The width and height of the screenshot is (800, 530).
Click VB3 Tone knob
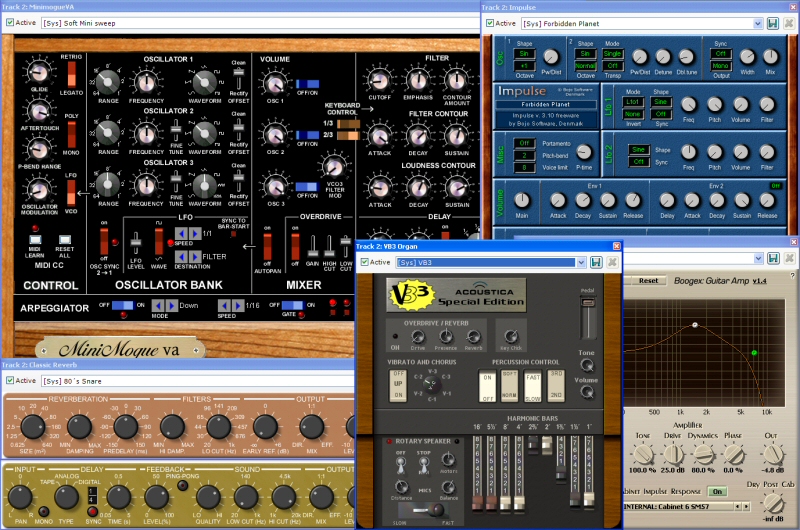click(x=587, y=365)
